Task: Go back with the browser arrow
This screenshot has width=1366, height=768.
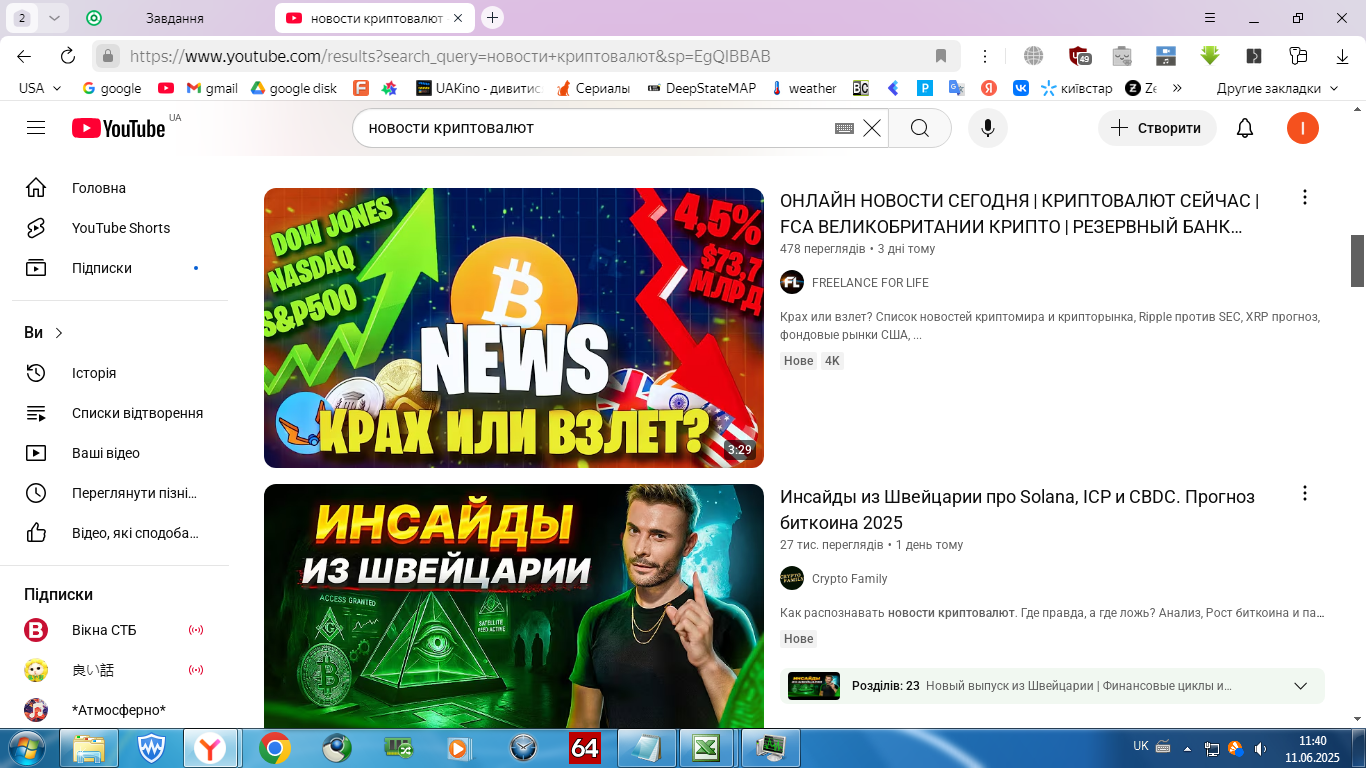Action: (x=24, y=56)
